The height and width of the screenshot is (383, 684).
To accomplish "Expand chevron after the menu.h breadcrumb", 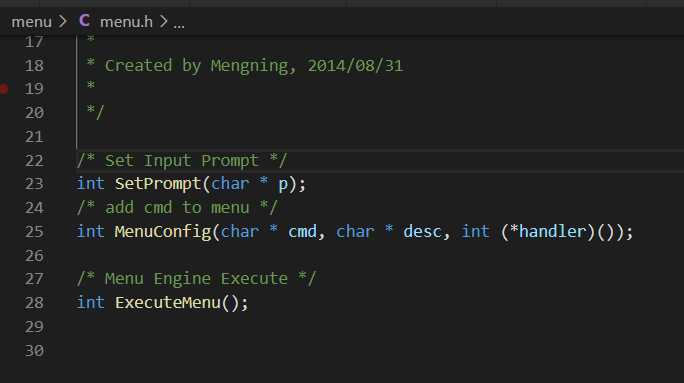I will point(163,21).
